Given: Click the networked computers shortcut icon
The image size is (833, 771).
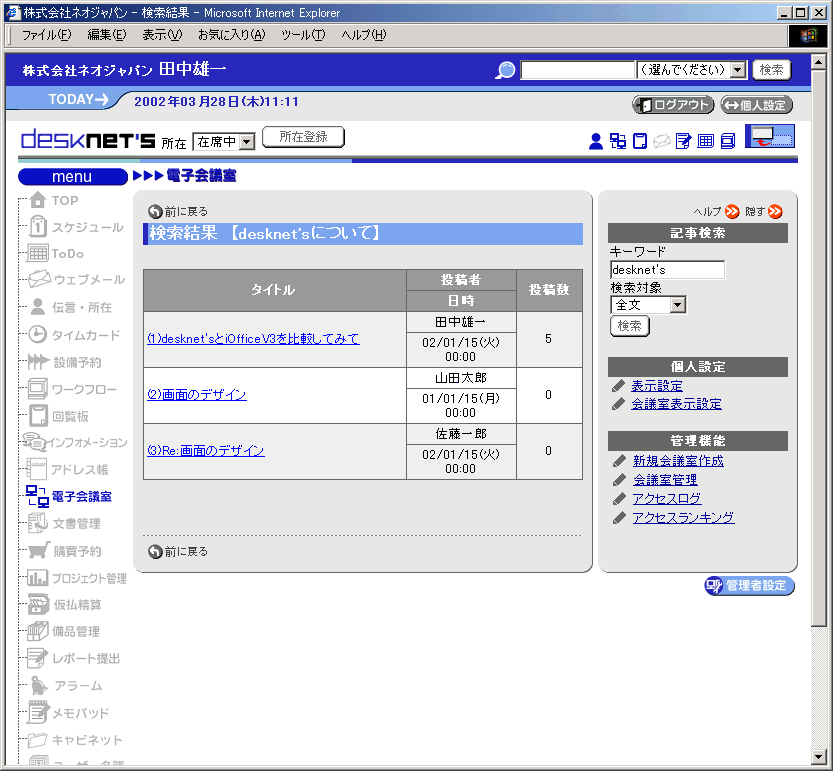Looking at the screenshot, I should coord(618,141).
